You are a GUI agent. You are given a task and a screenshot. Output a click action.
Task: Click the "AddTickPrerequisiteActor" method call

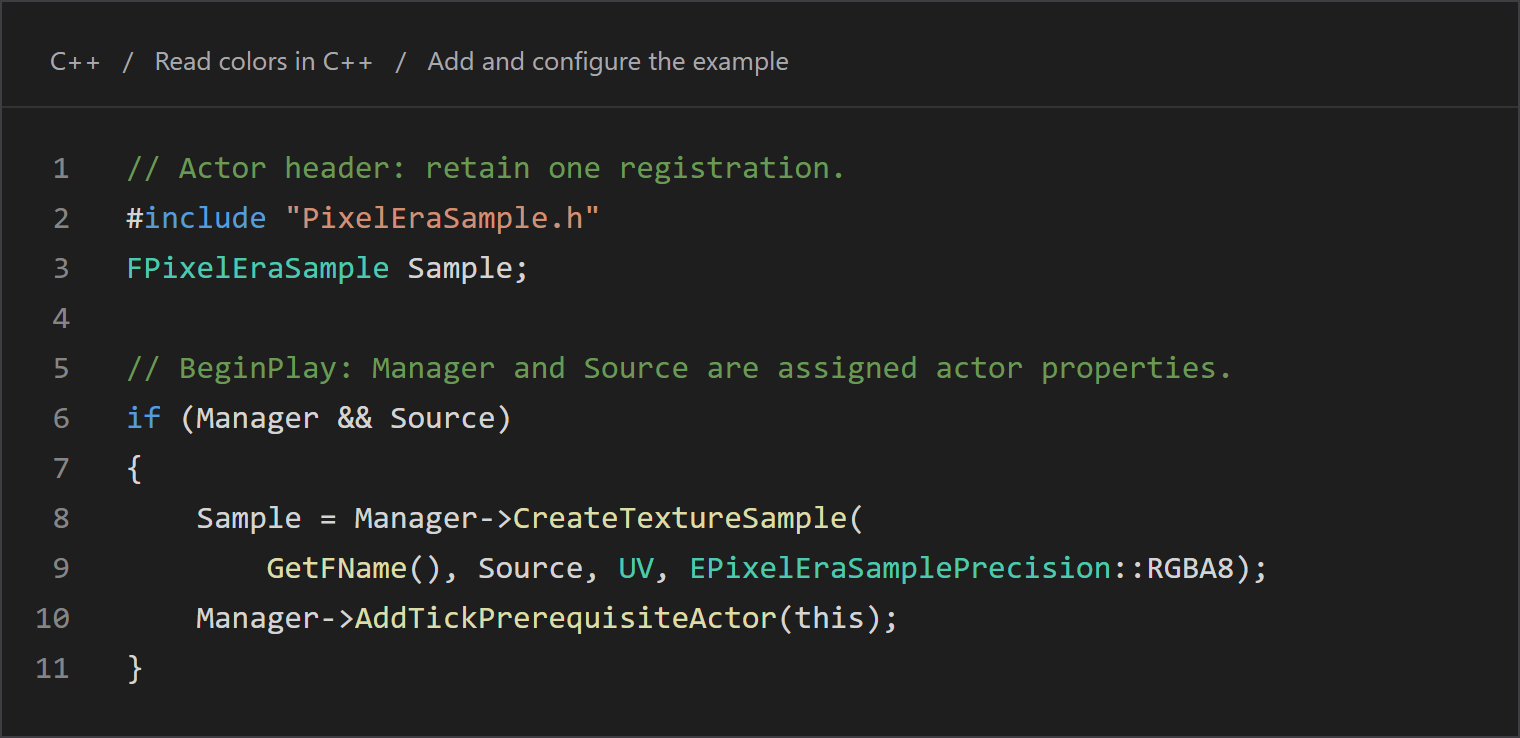point(566,618)
